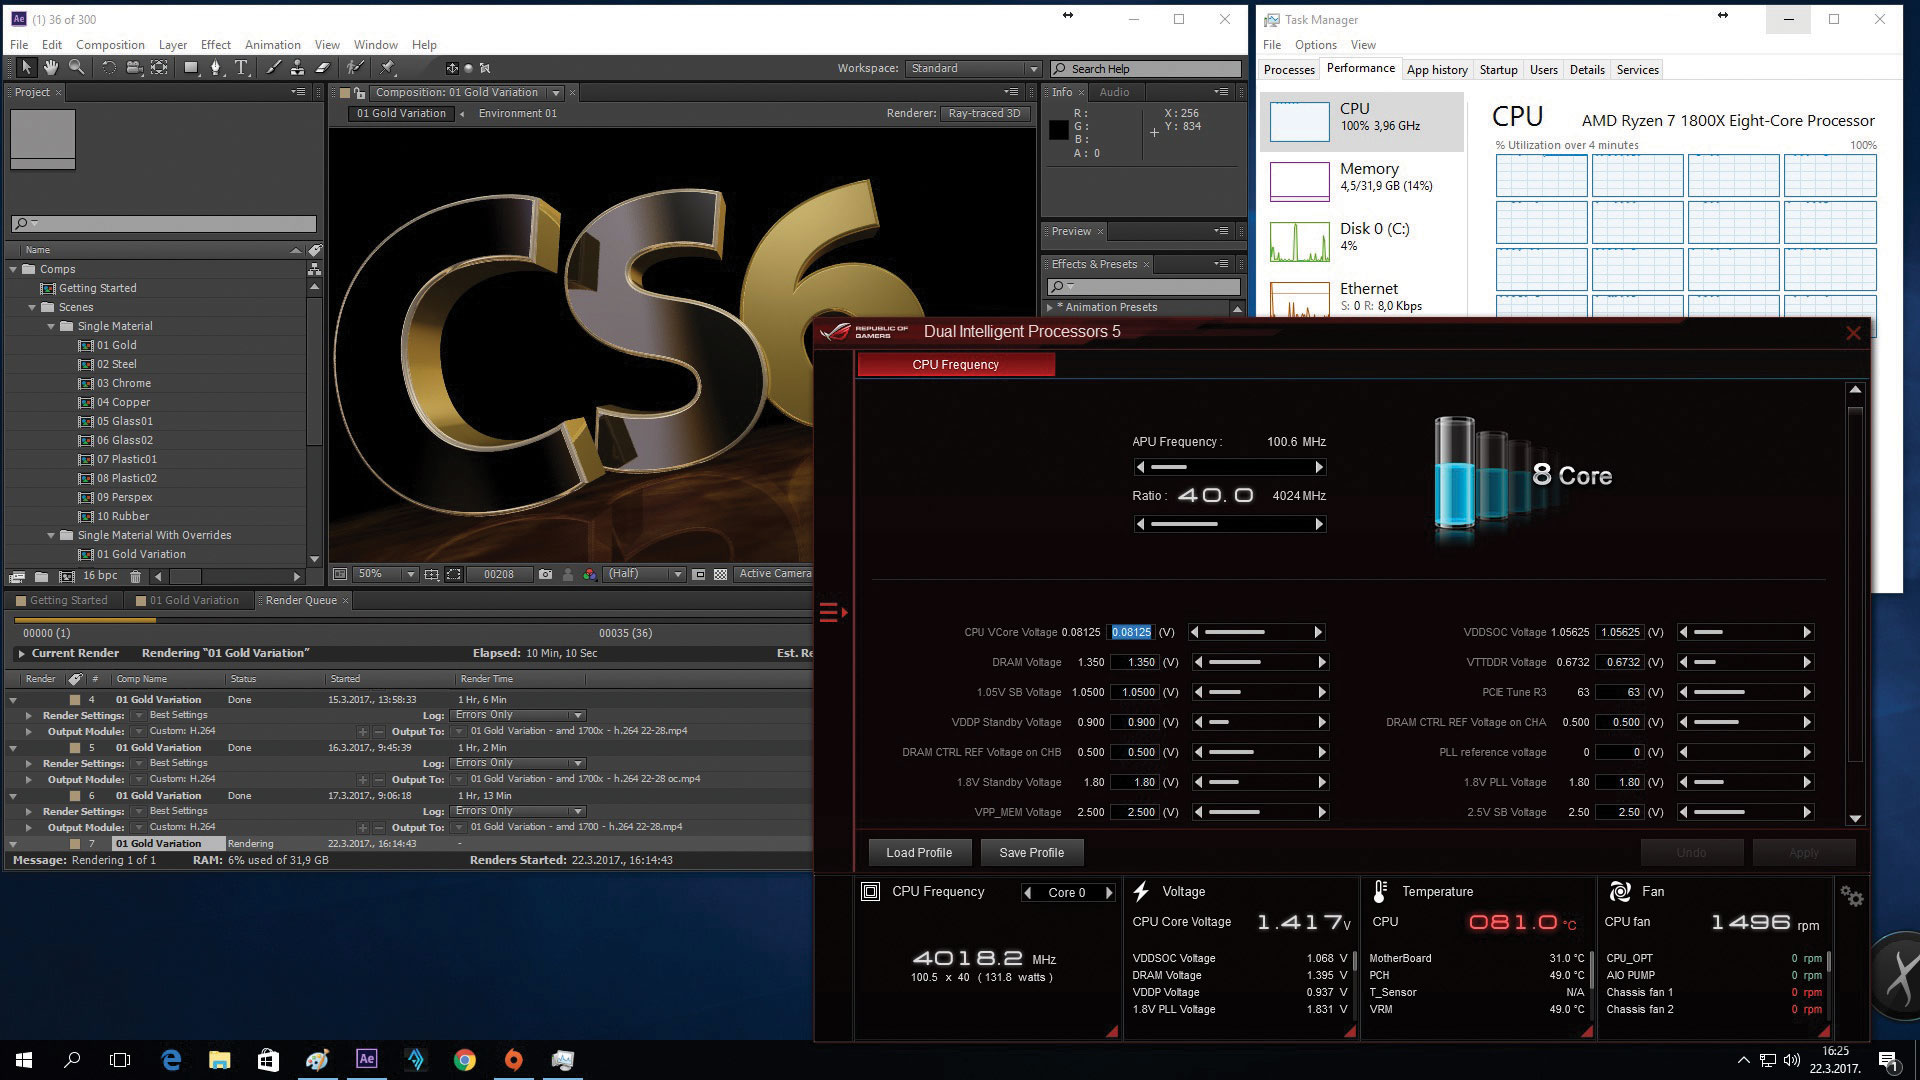Switch to the Startup tab in Task Manager
Image resolution: width=1920 pixels, height=1080 pixels.
[1498, 70]
